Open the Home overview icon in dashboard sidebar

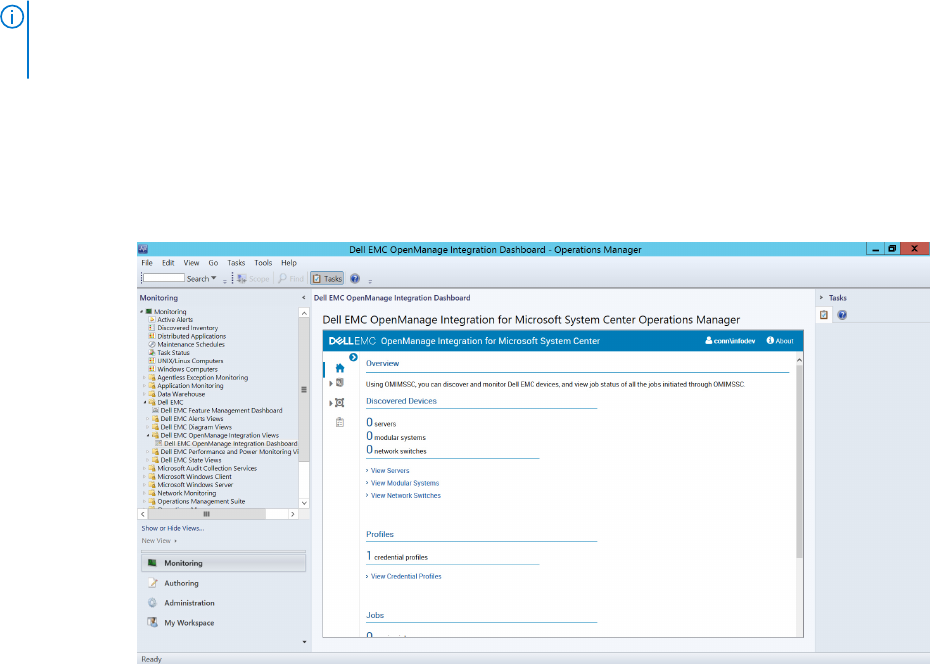click(x=340, y=368)
